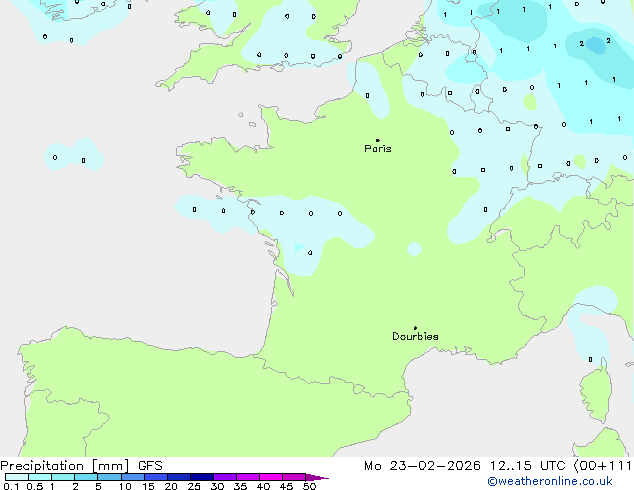Click the Paris city label
Screen dimensions: 634x490
click(x=378, y=149)
